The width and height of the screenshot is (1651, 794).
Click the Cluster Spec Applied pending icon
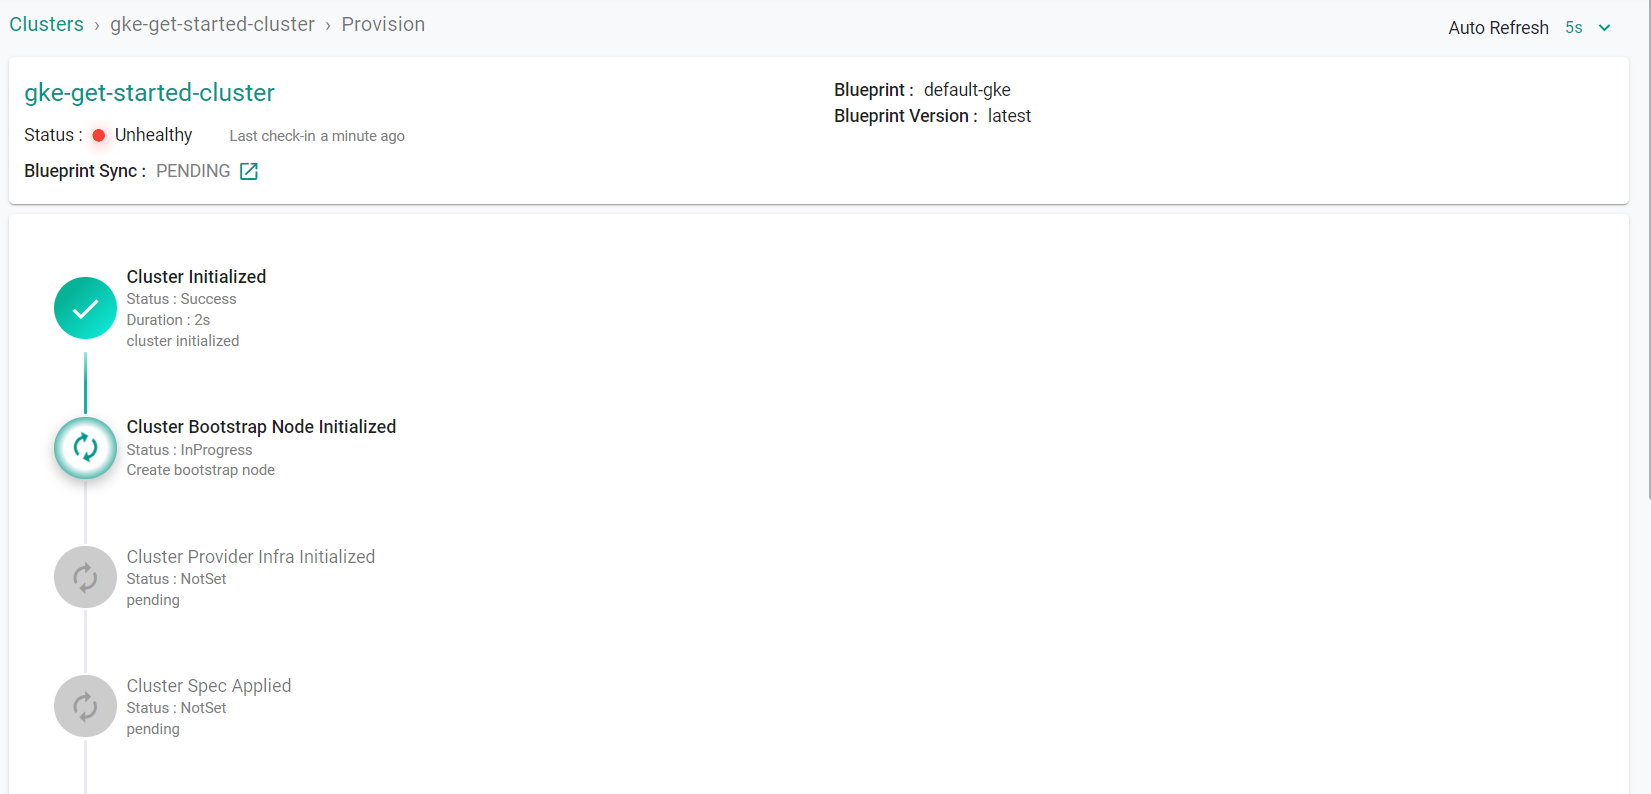coord(85,706)
